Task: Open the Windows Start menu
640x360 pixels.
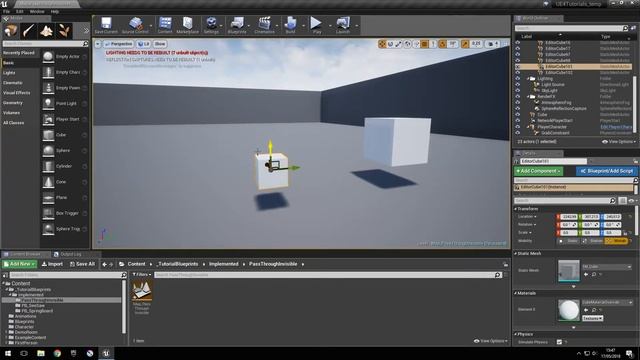Action: coord(8,353)
